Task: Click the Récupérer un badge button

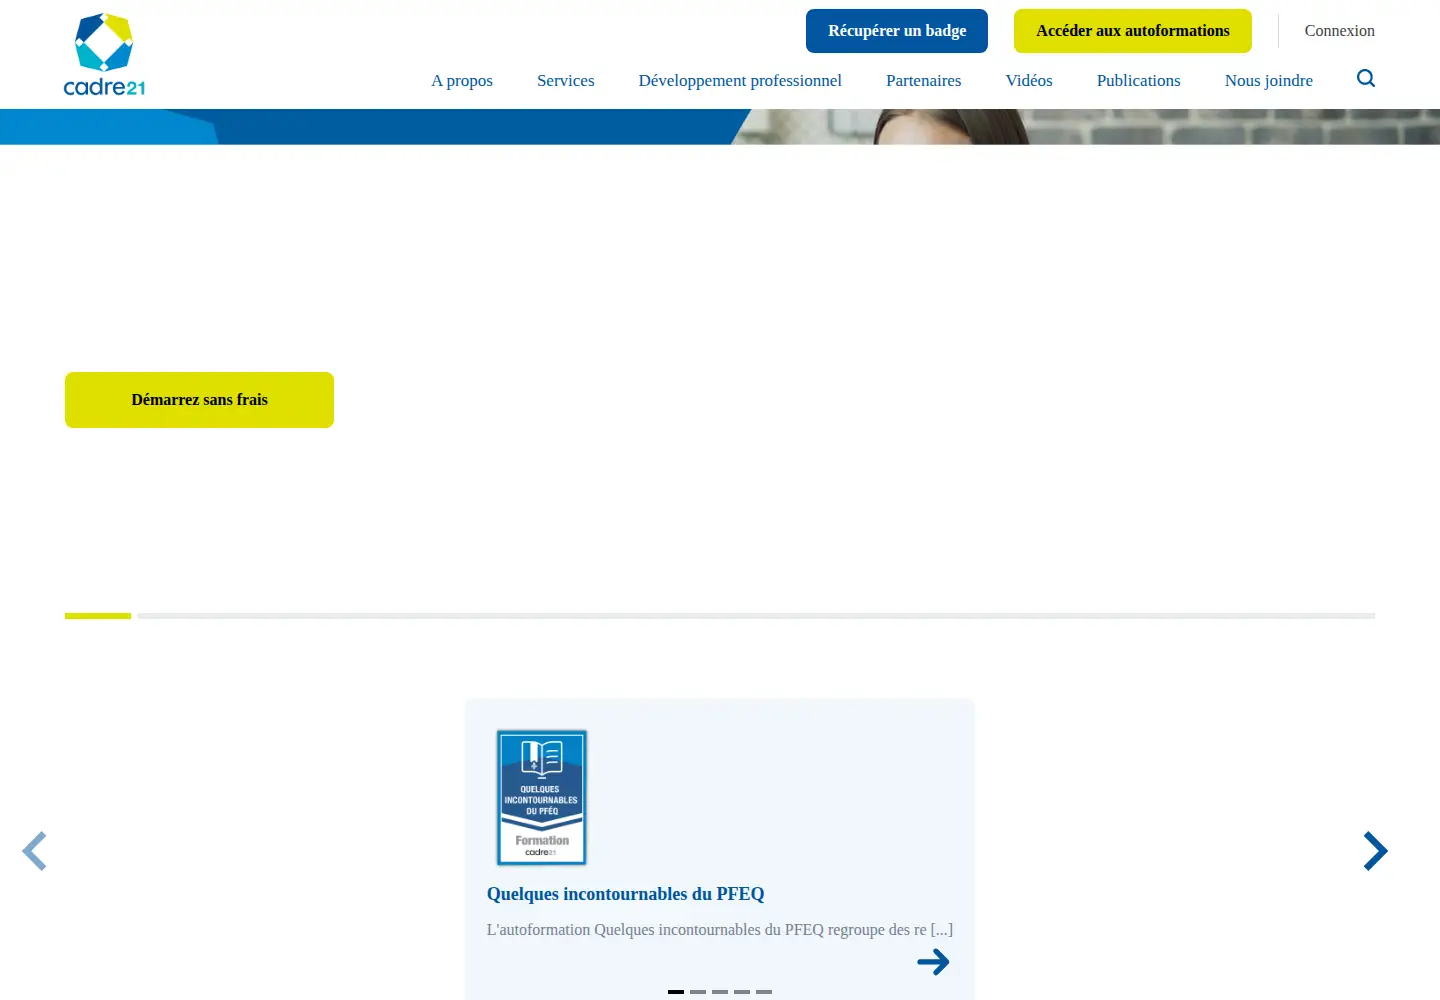Action: point(897,31)
